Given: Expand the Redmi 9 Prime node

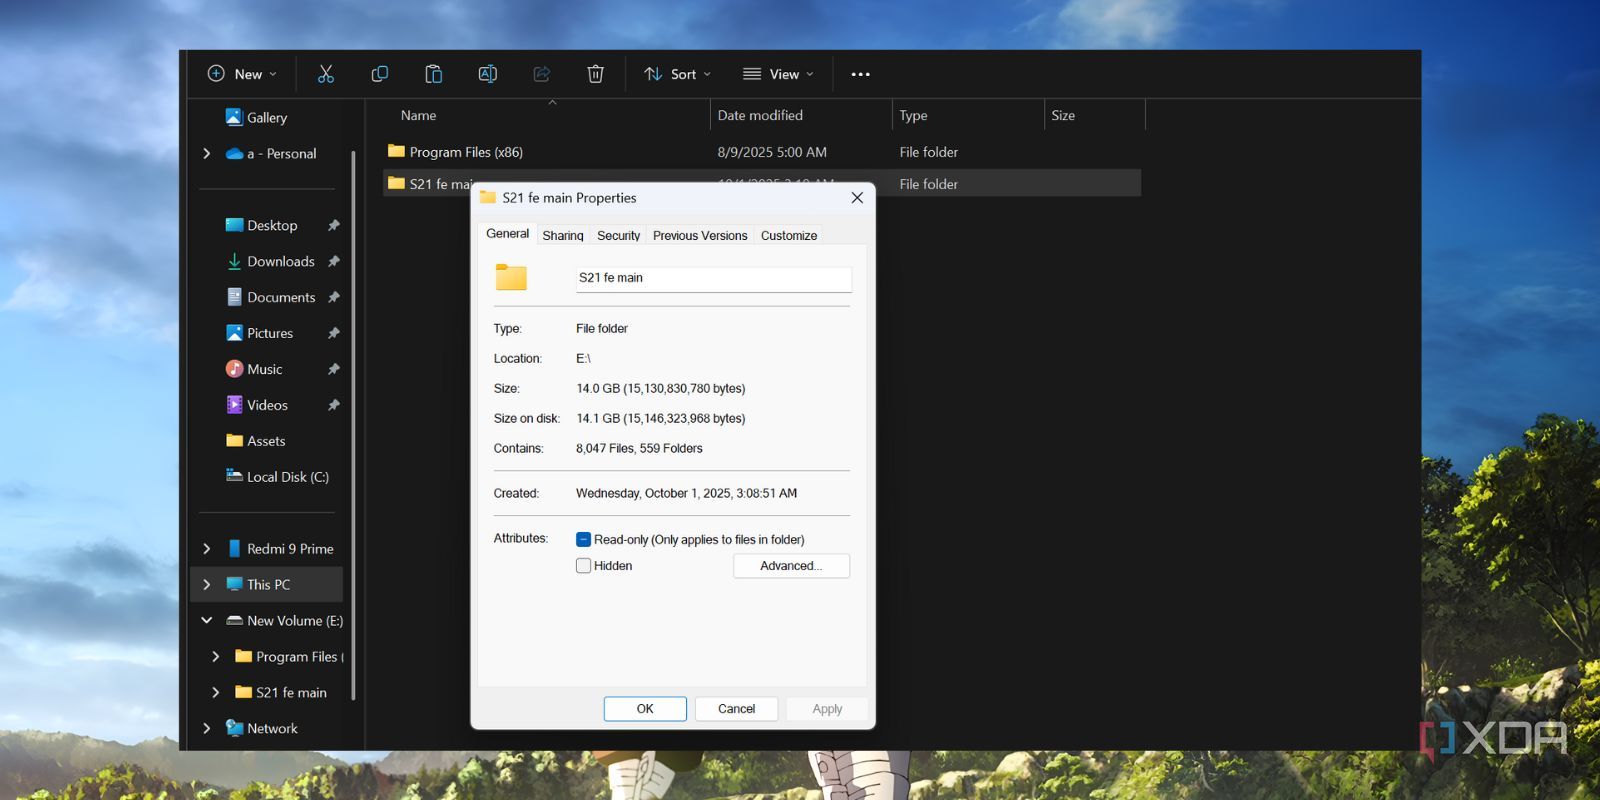Looking at the screenshot, I should tap(207, 549).
